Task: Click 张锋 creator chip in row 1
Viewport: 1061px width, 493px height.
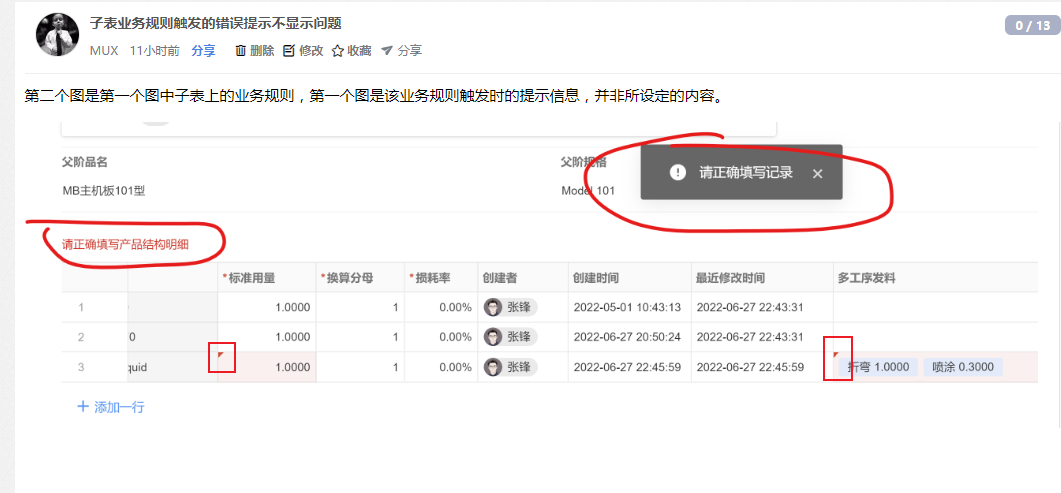Action: (x=510, y=308)
